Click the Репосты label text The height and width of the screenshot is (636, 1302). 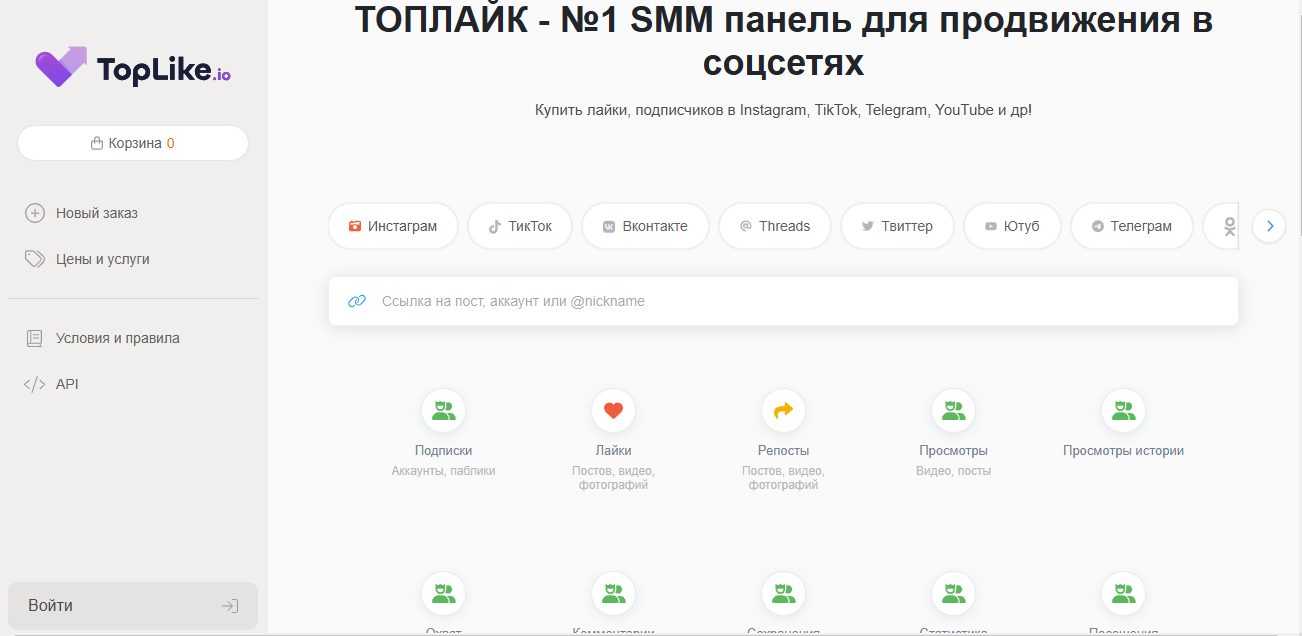tap(783, 451)
